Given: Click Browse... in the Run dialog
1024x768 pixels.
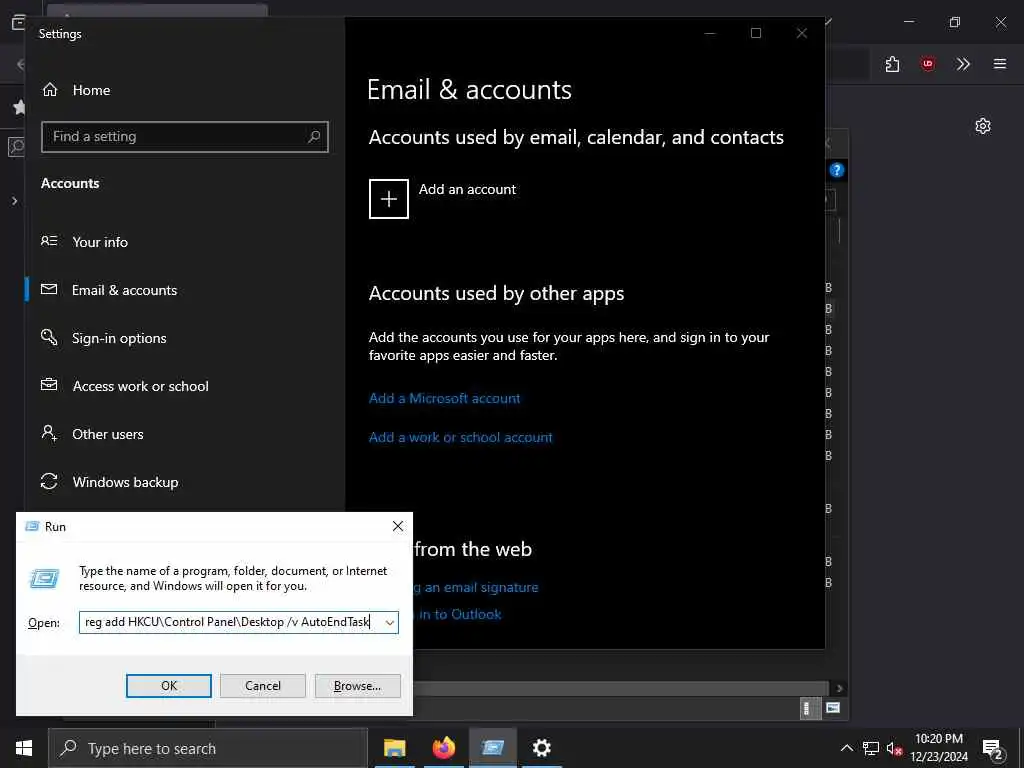Looking at the screenshot, I should 357,686.
